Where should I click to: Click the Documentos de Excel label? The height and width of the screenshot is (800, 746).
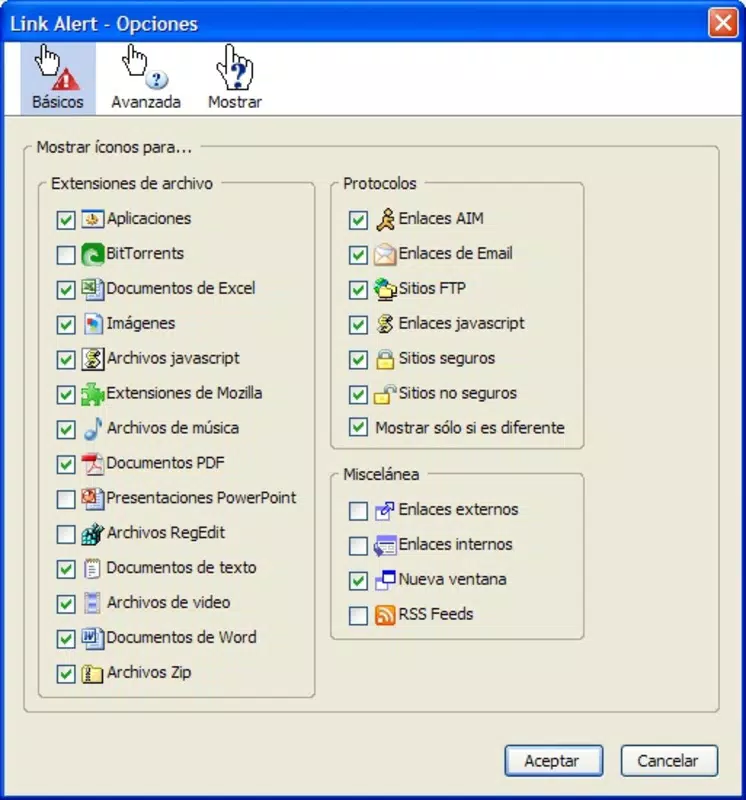point(181,288)
